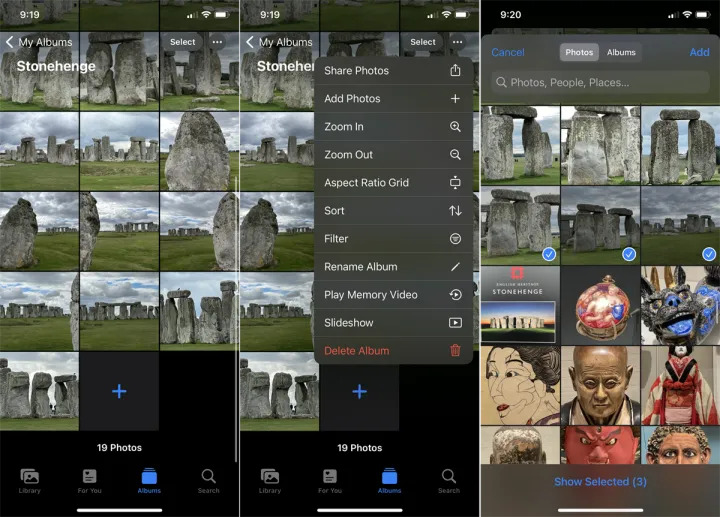Click the up-down arrows Sort icon
720x517 pixels.
(455, 211)
